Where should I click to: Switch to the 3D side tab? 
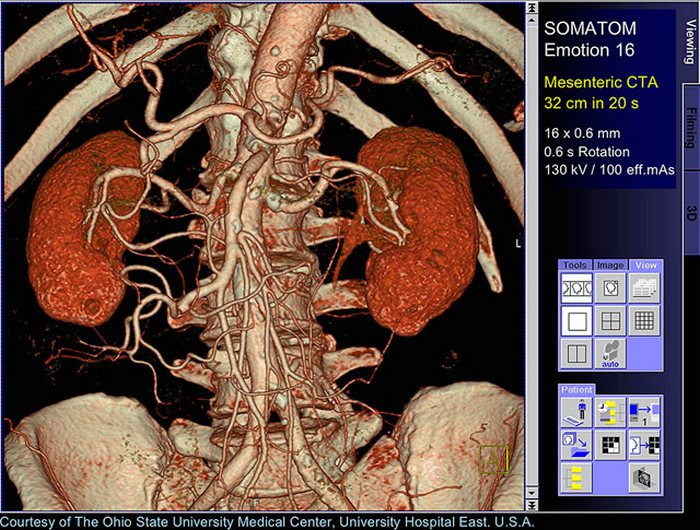click(x=691, y=214)
